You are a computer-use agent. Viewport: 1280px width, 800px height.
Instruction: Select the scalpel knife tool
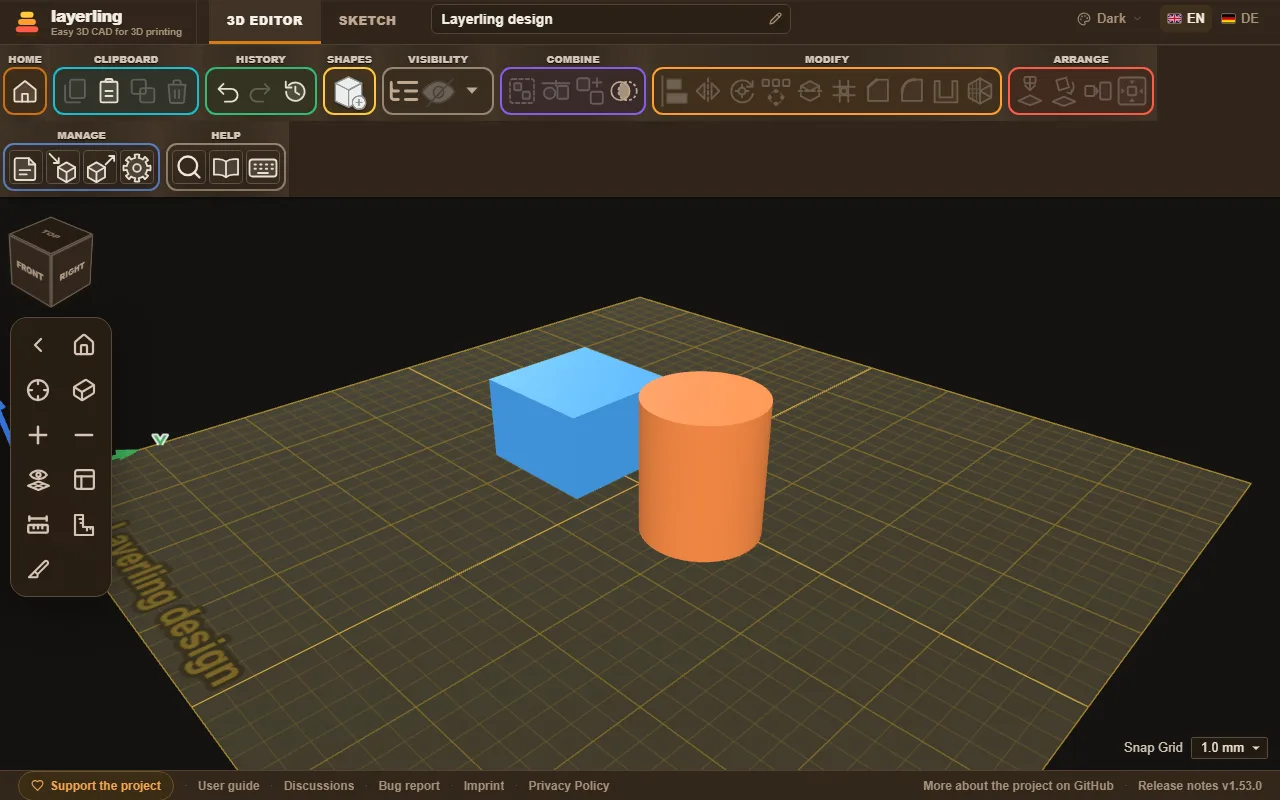(38, 570)
